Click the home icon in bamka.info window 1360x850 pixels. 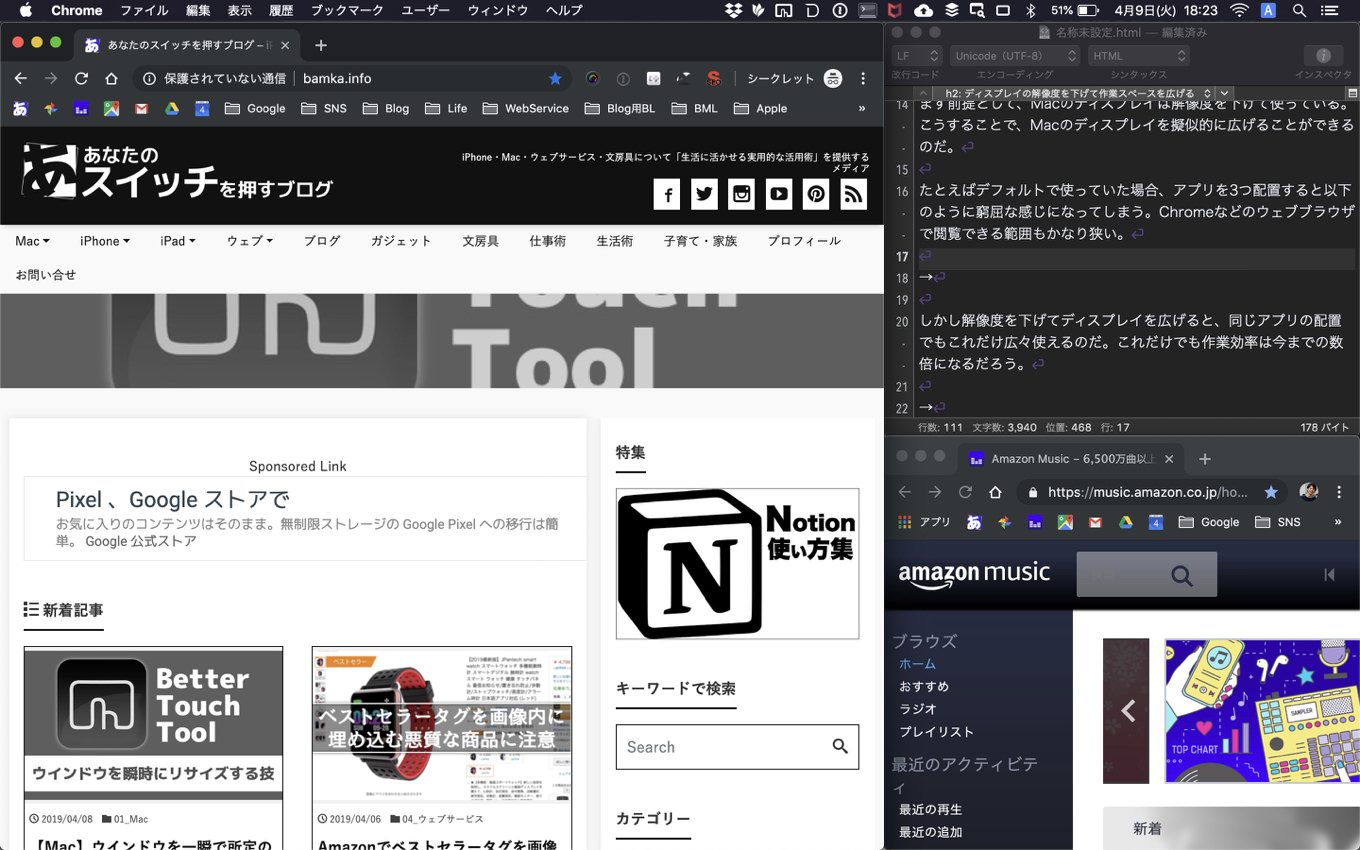pyautogui.click(x=111, y=78)
